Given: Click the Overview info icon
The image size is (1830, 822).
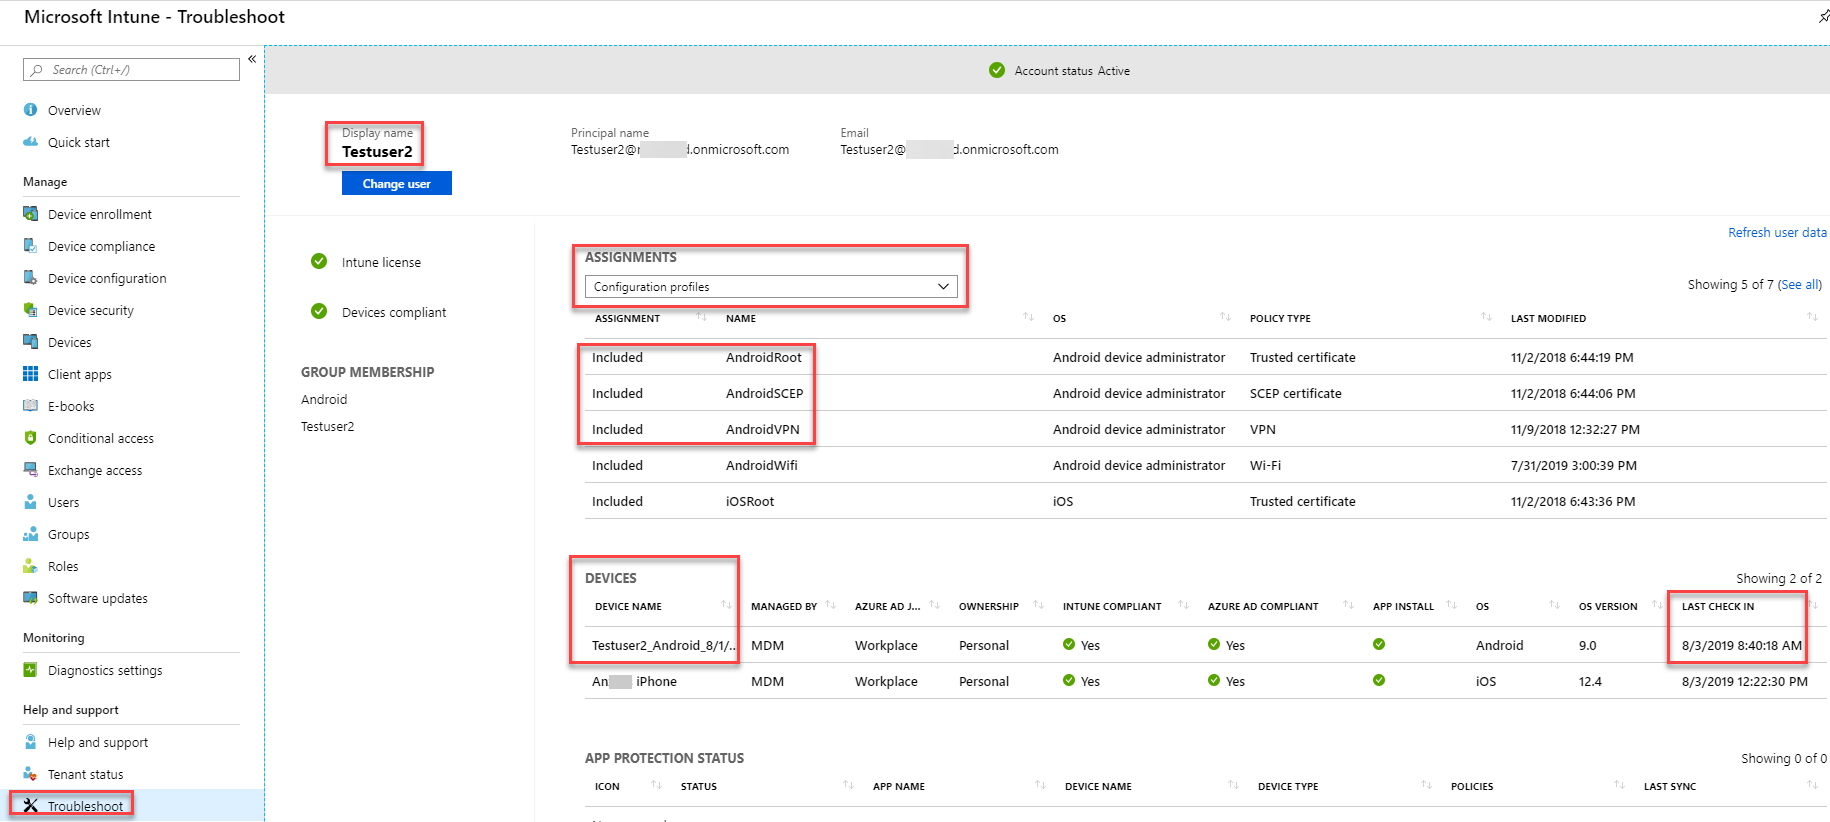Looking at the screenshot, I should click(x=31, y=110).
